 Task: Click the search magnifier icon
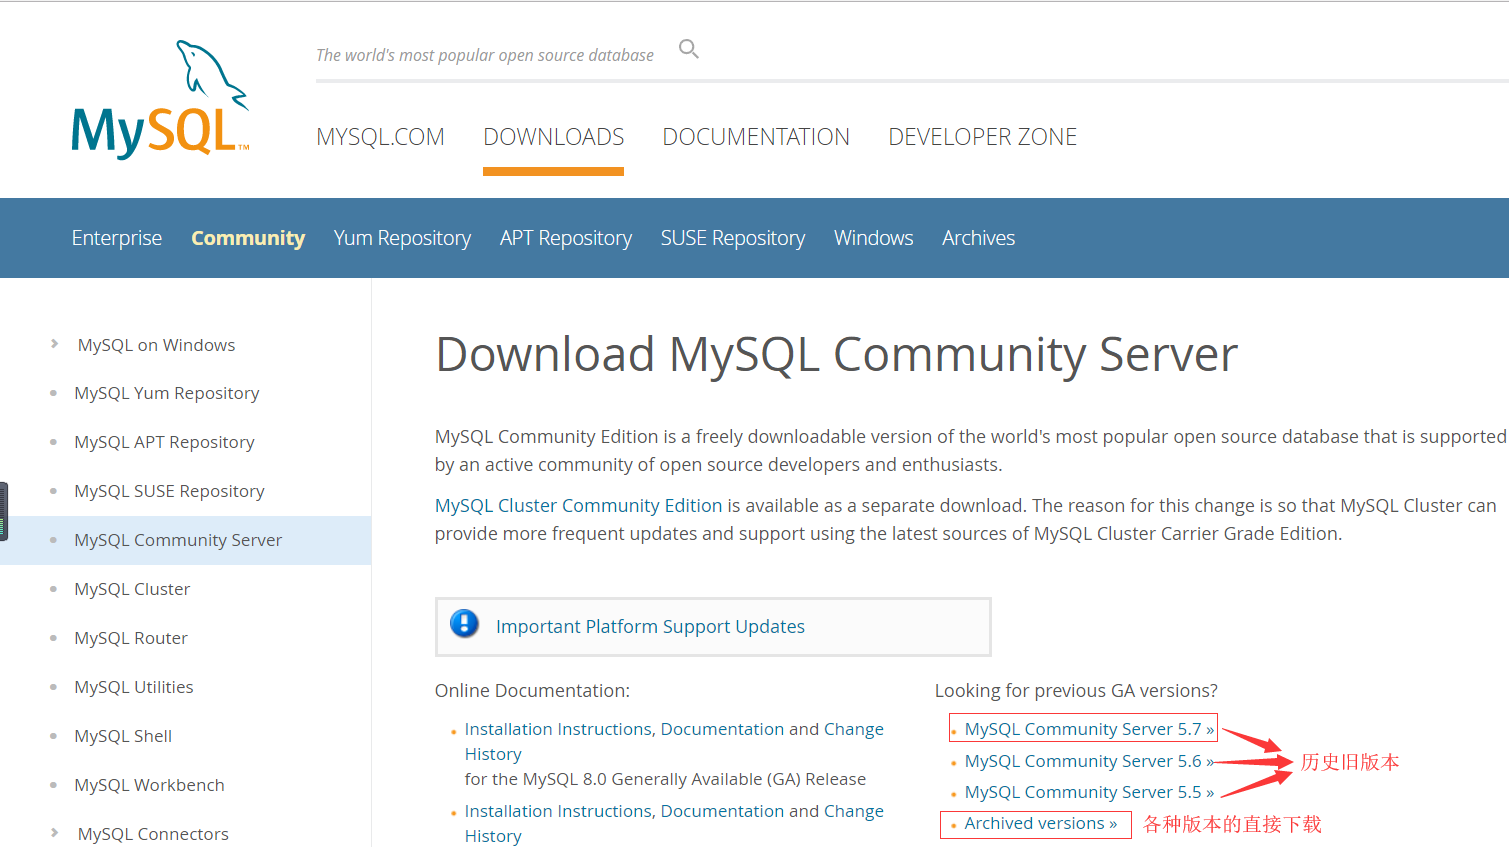pos(689,48)
